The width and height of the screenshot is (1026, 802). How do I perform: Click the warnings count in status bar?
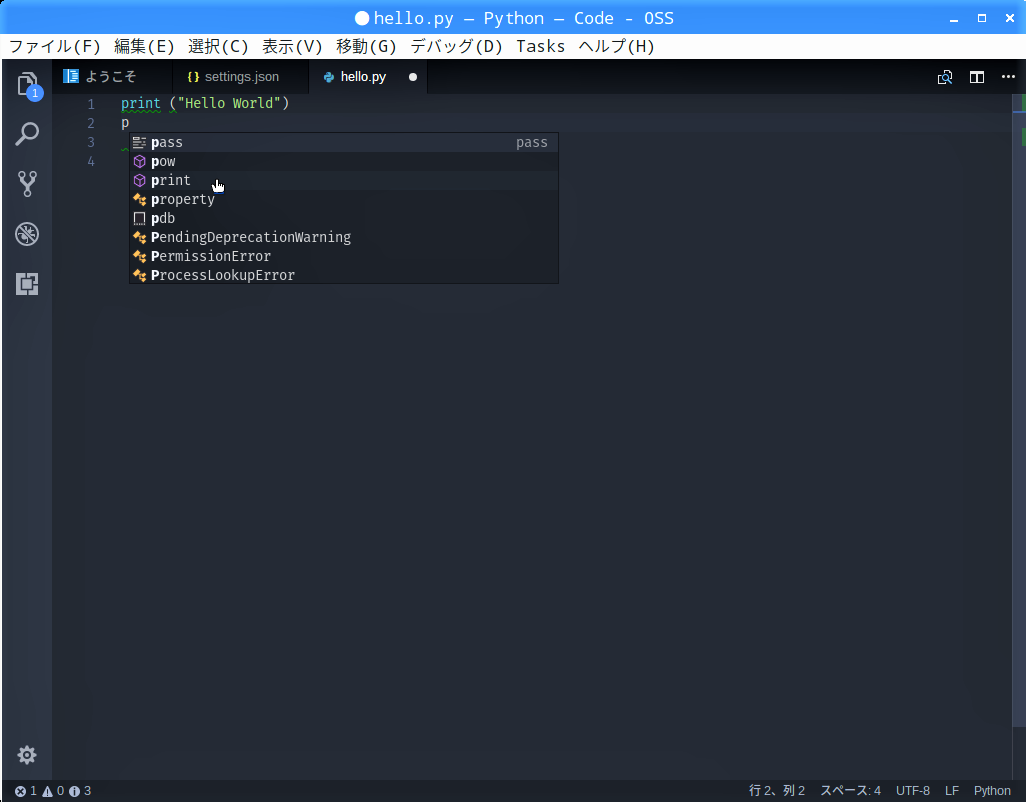[x=53, y=791]
